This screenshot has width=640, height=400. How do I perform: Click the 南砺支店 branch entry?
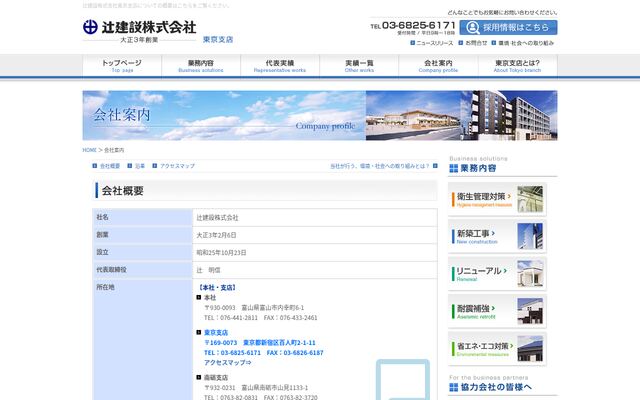click(216, 378)
